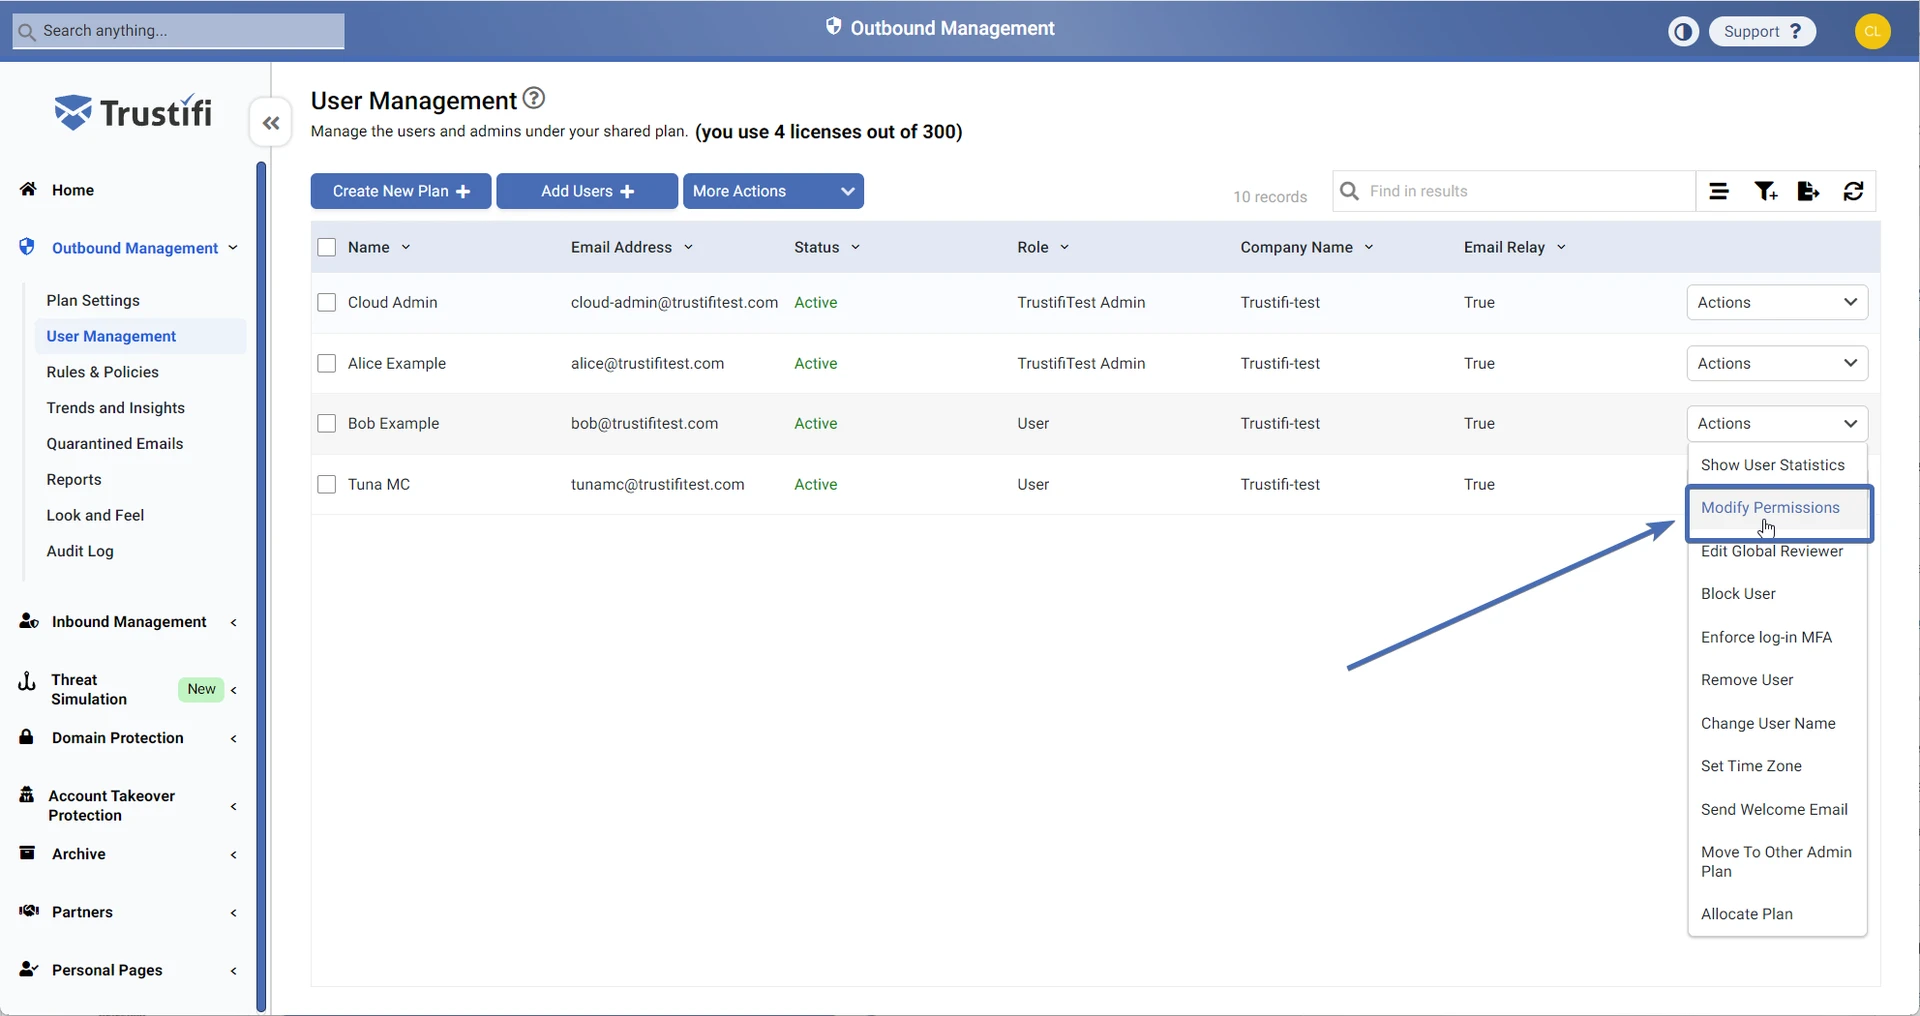Click the collapse sidebar double-chevron icon
1920x1016 pixels.
(x=270, y=123)
